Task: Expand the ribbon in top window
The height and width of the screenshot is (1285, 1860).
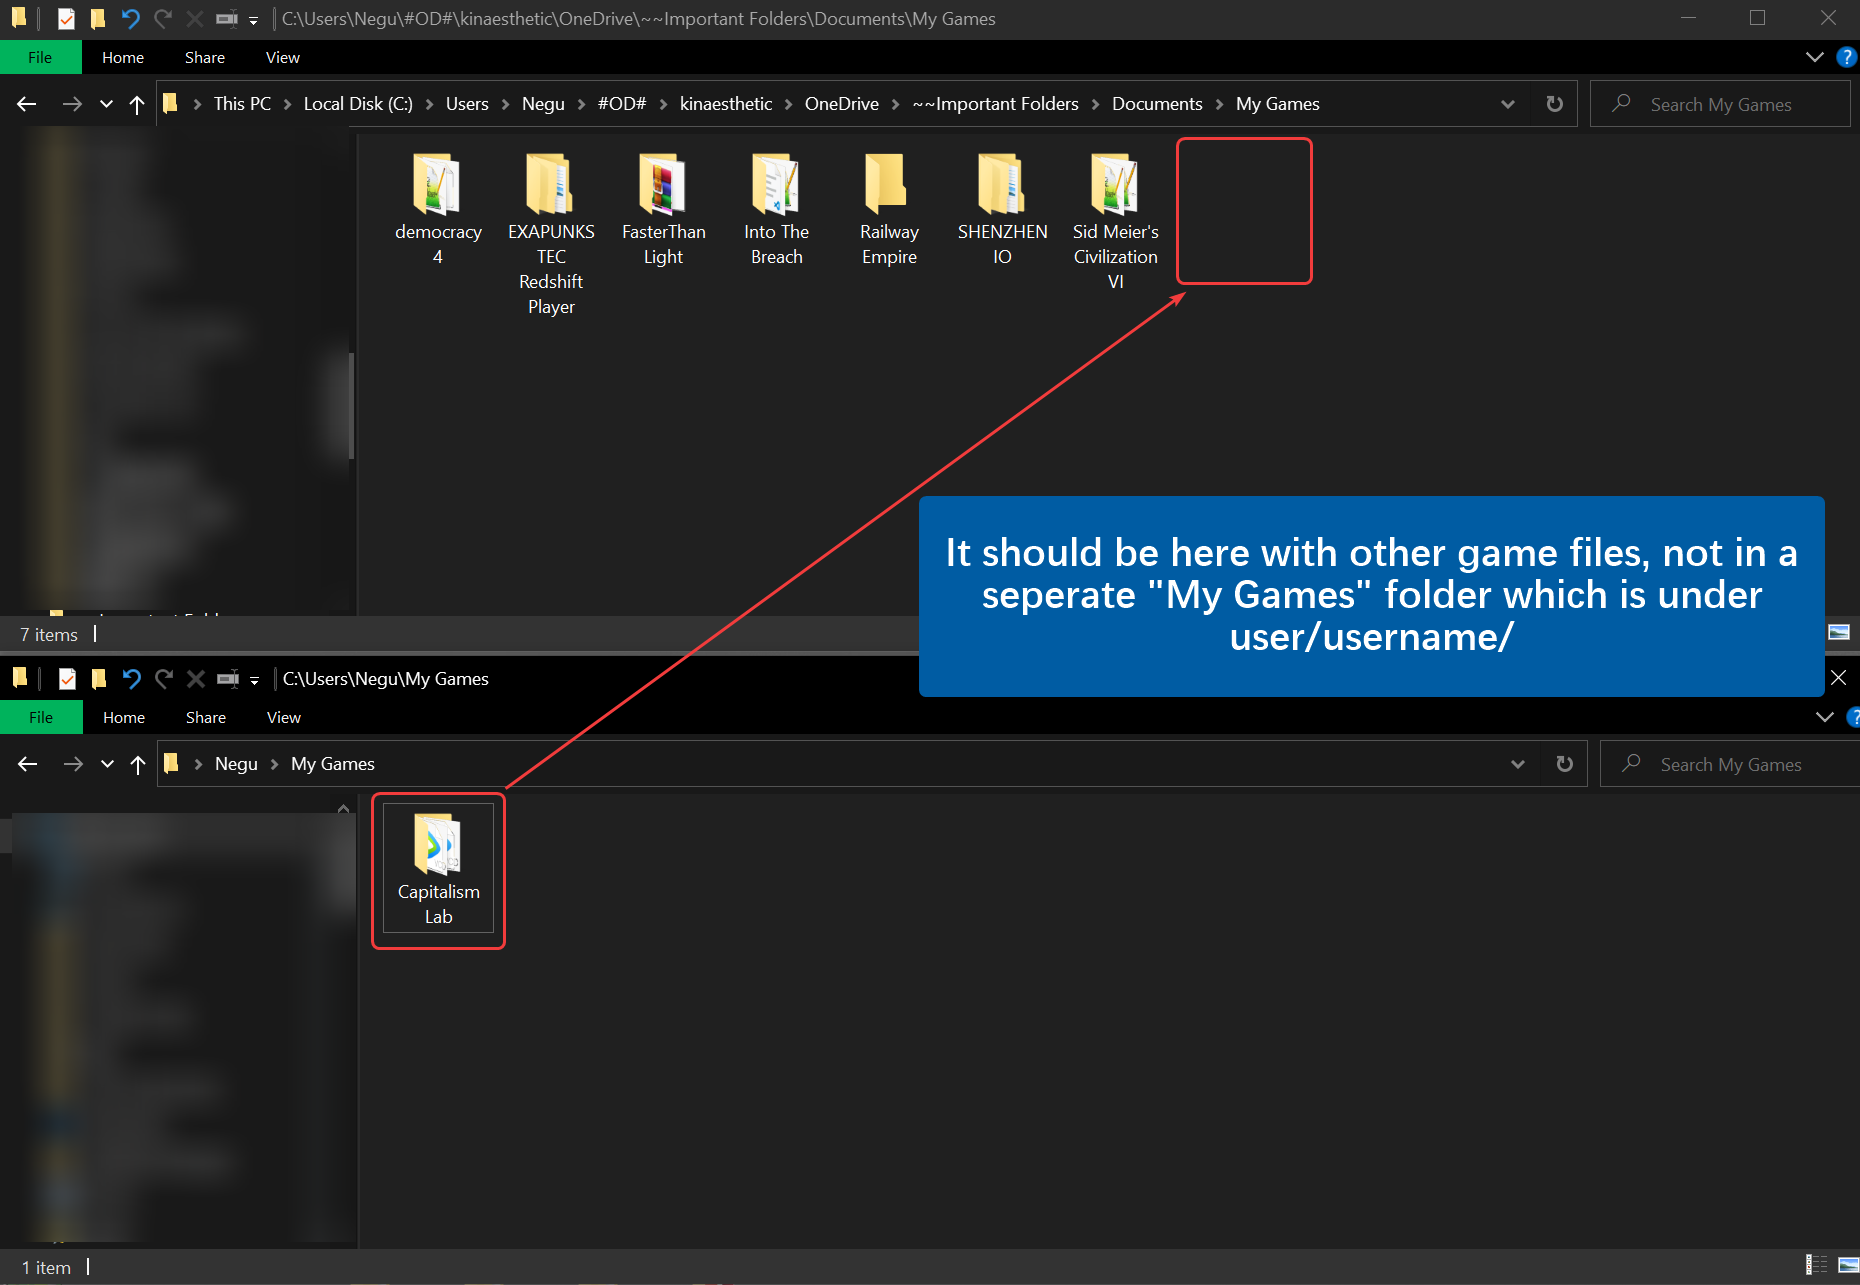Action: (x=1814, y=57)
